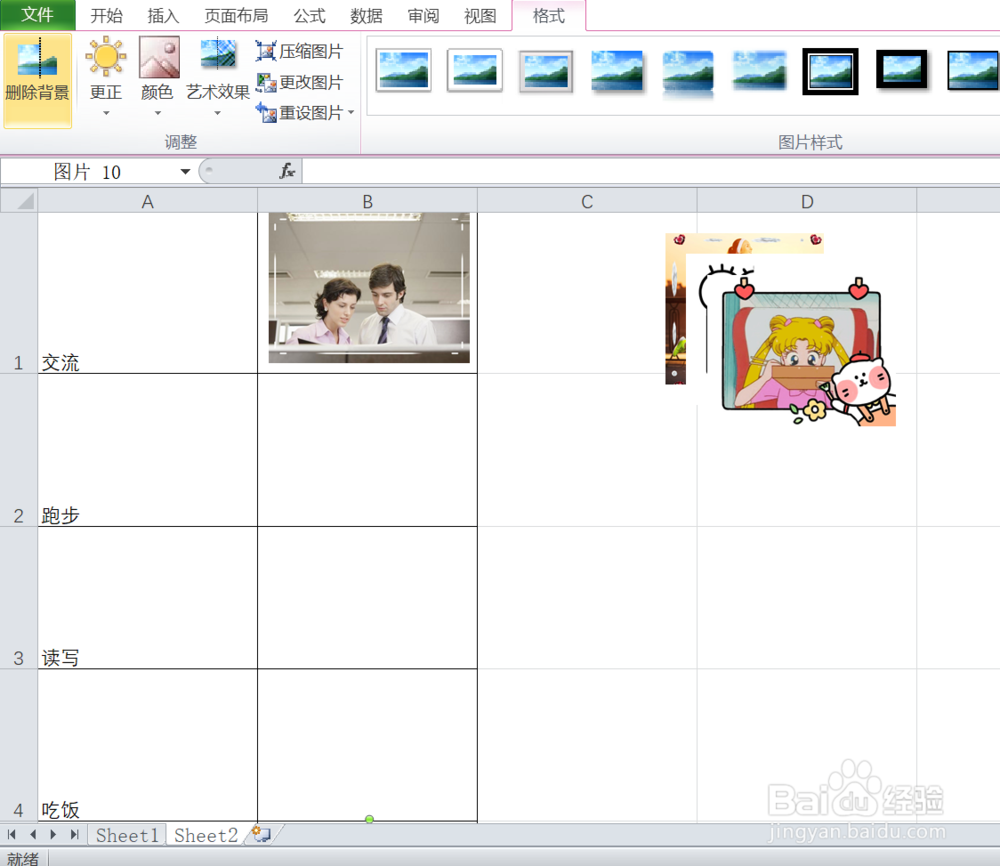Viewport: 1000px width, 866px height.
Task: Open the 文件 file tab
Action: pos(38,15)
